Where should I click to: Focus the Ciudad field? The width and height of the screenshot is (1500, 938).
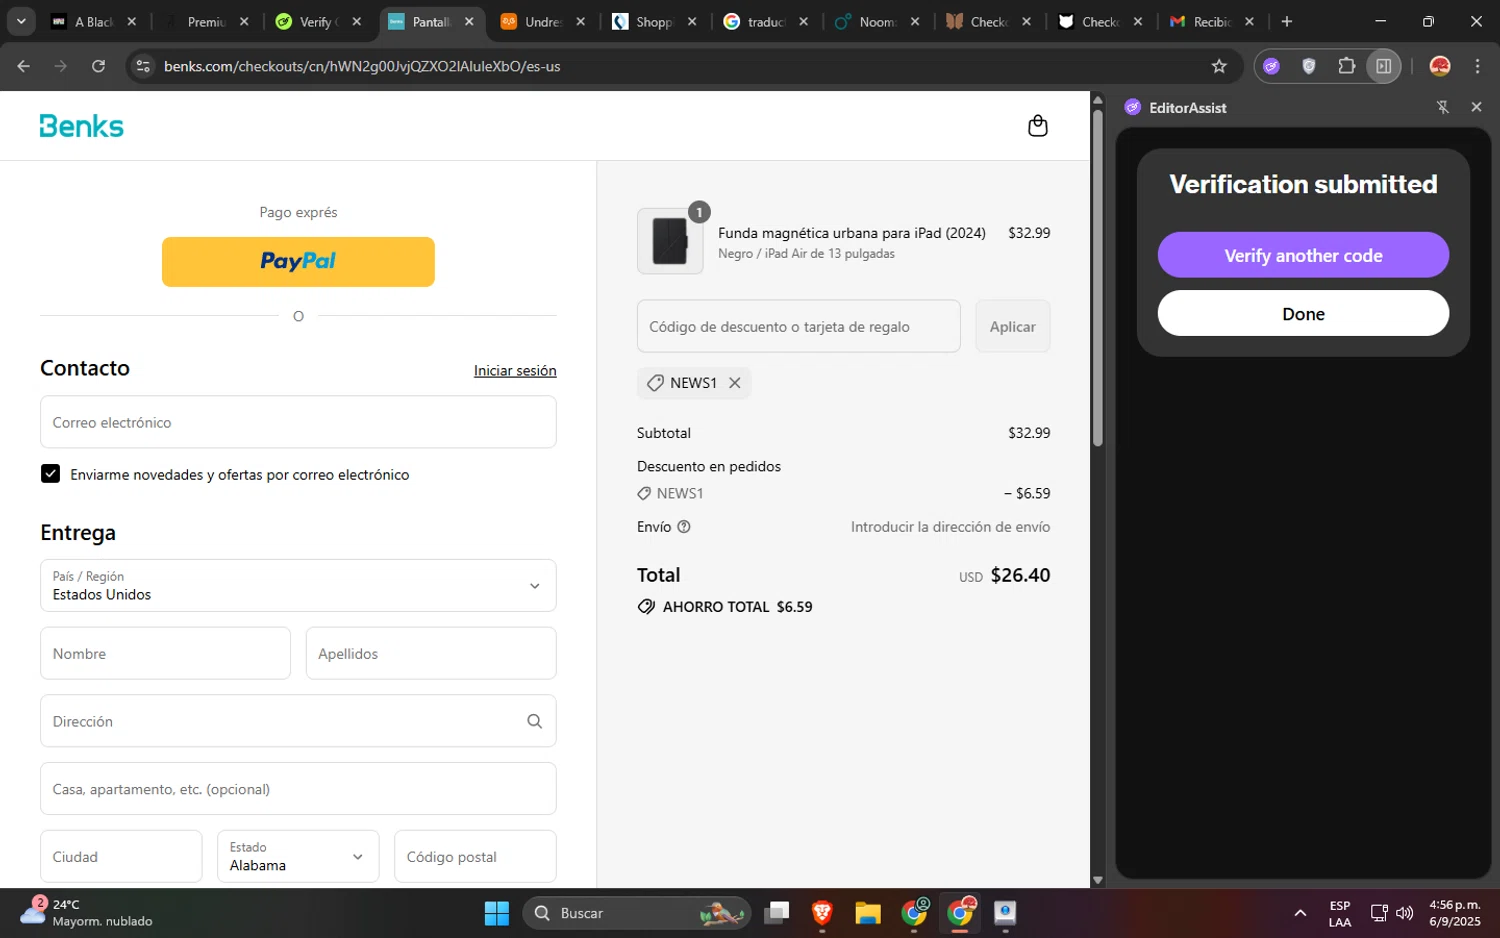tap(121, 856)
